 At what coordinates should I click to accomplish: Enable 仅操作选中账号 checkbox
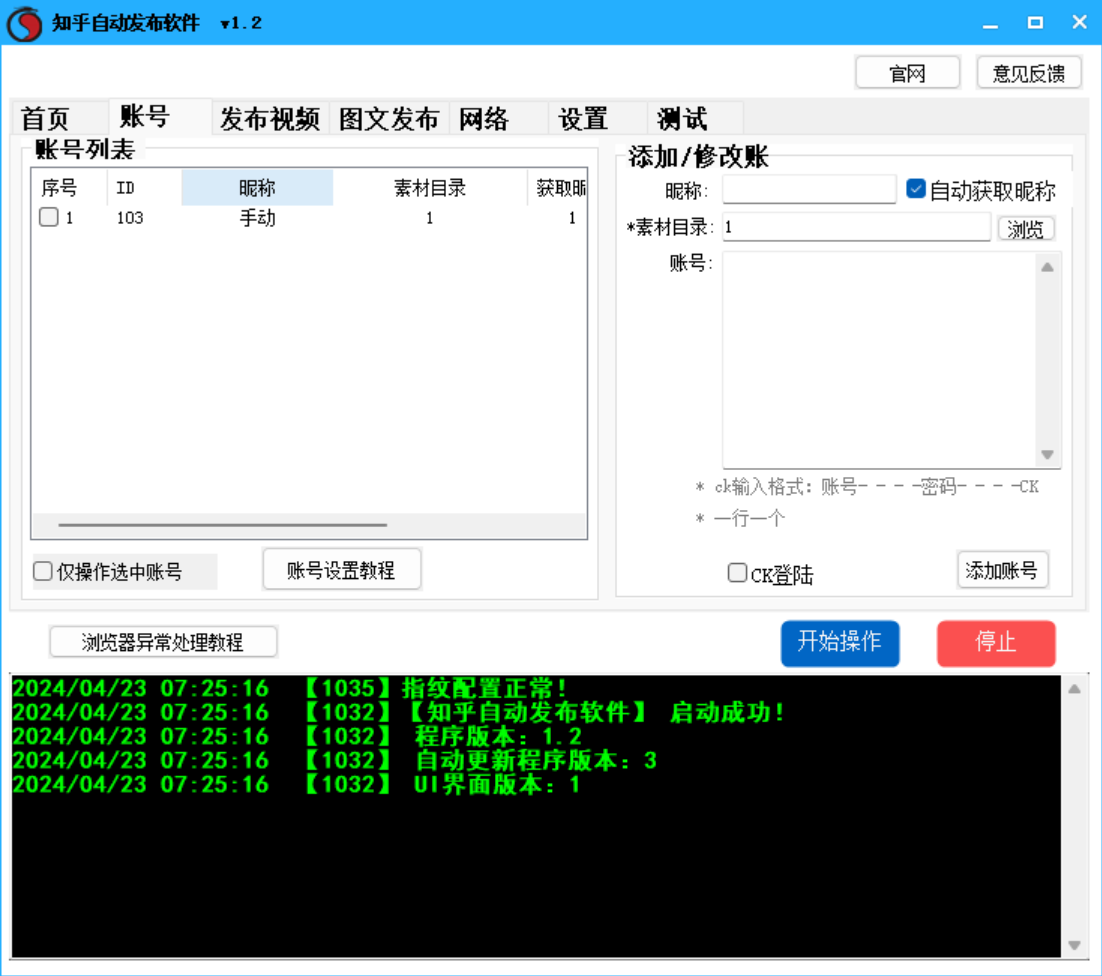(43, 571)
